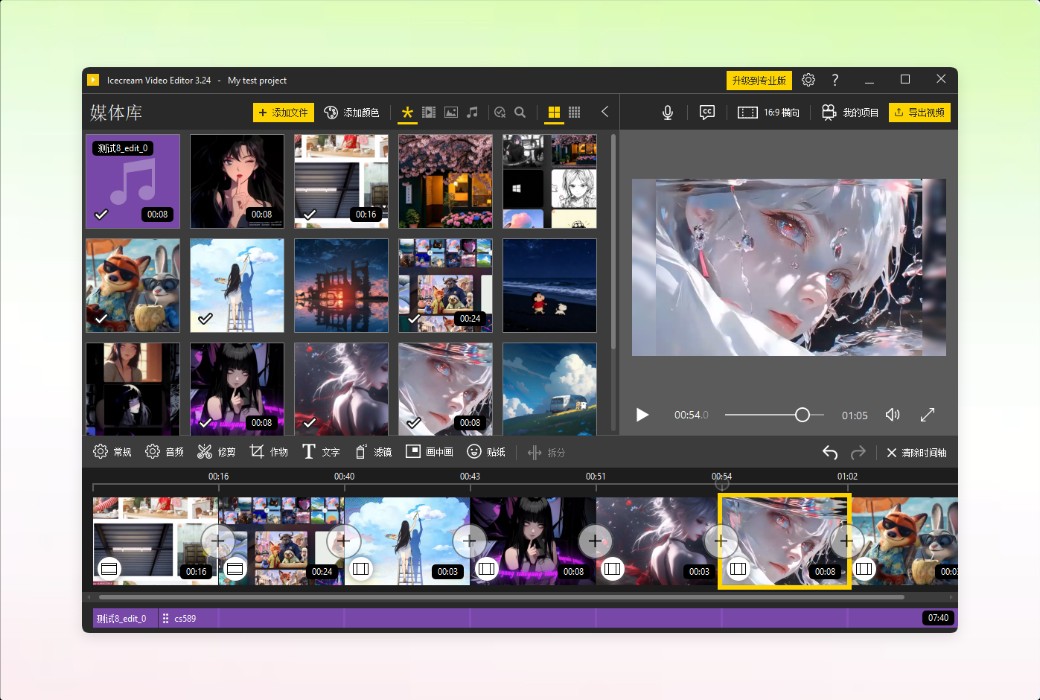This screenshot has width=1040, height=700.
Task: Open the 滤镜 filters tool
Action: point(372,452)
